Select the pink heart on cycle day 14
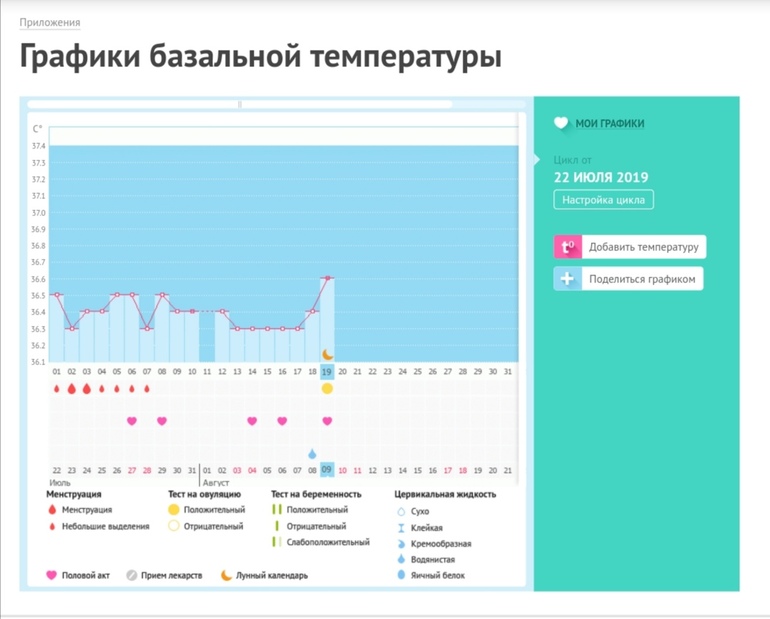The width and height of the screenshot is (770, 619). pos(252,421)
